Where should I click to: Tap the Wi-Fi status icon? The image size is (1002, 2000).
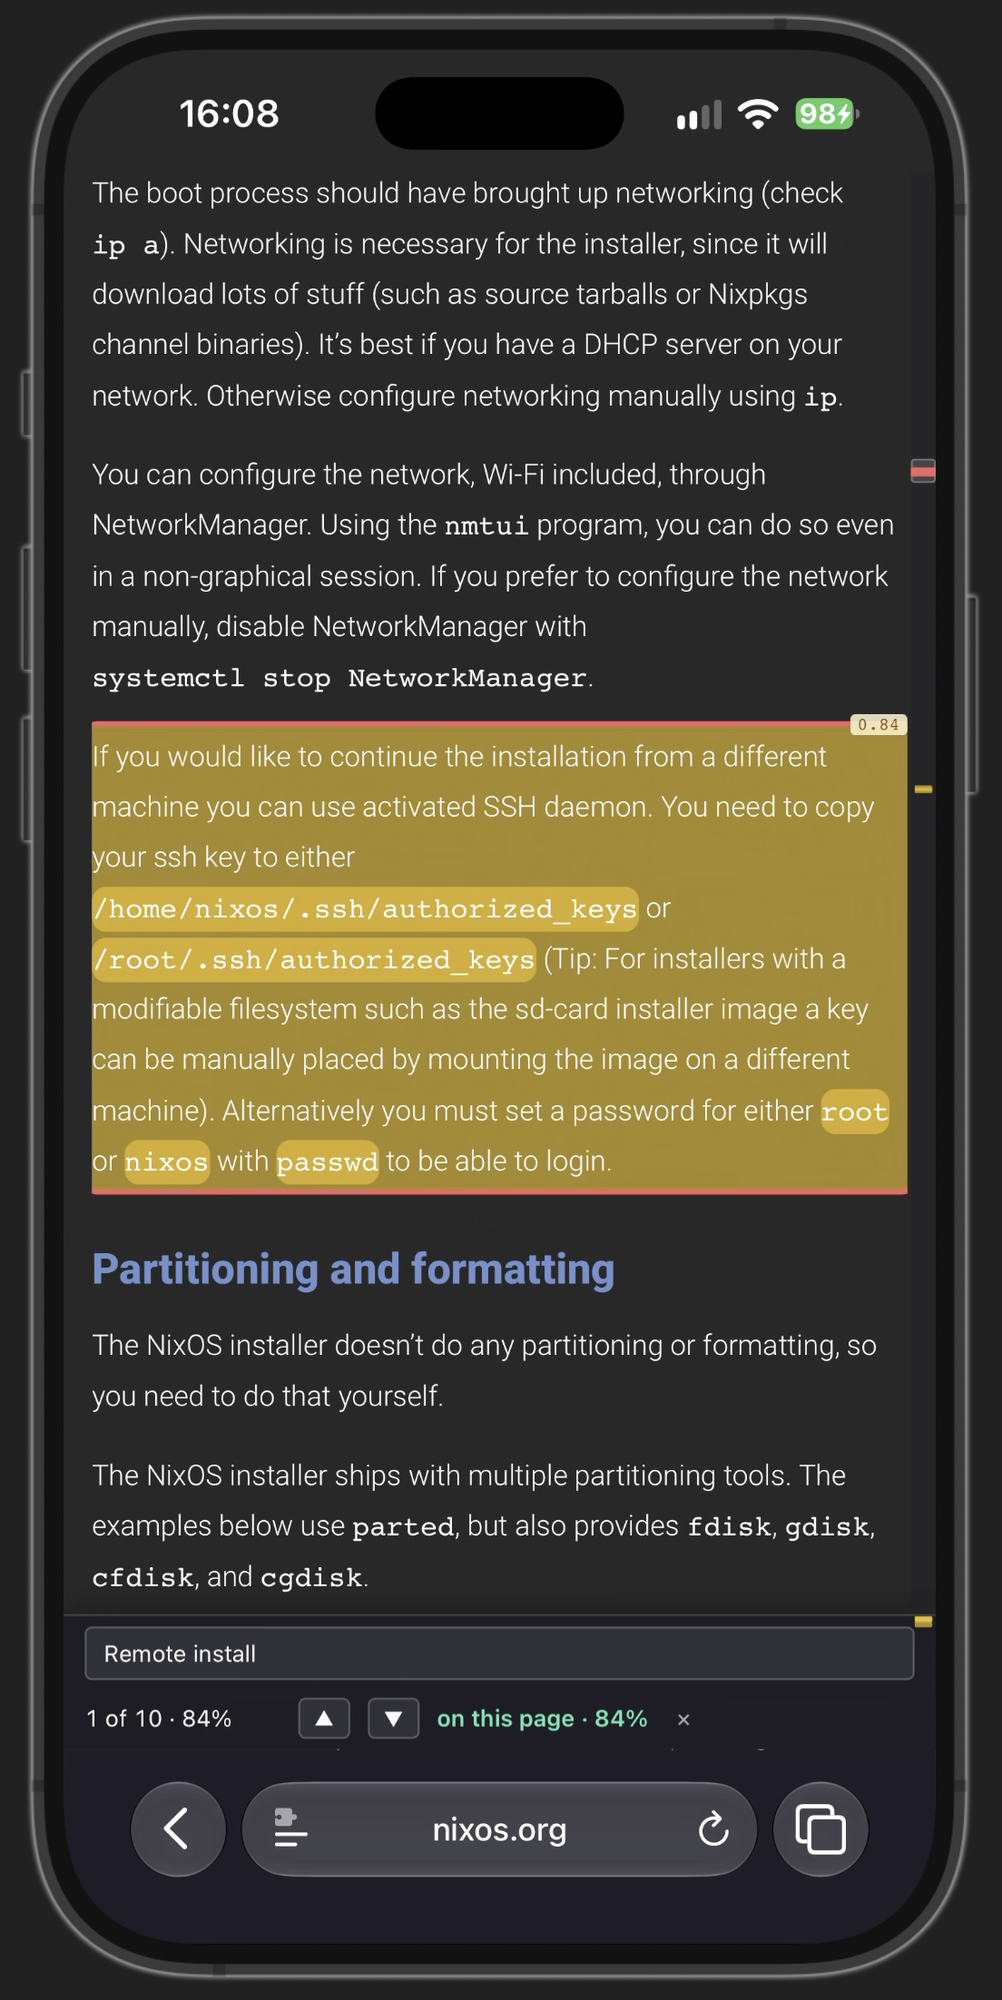click(758, 114)
